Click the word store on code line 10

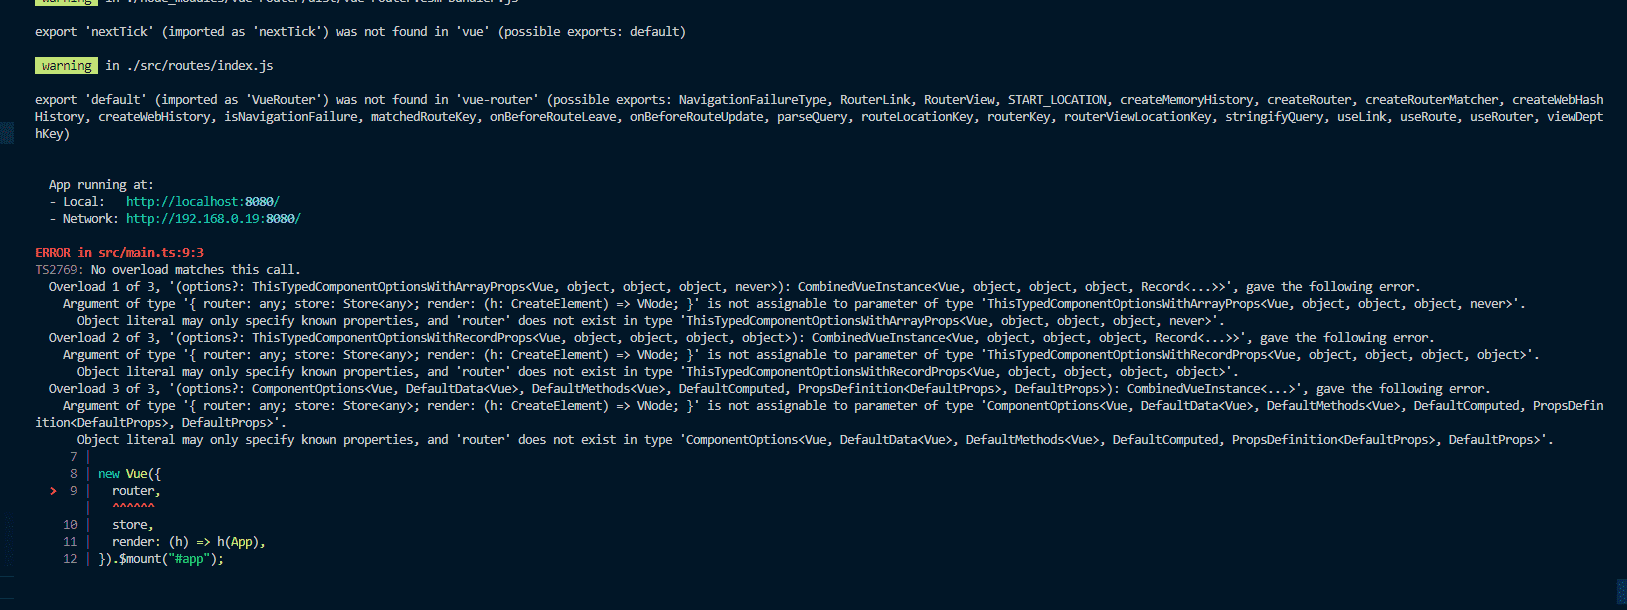point(130,525)
